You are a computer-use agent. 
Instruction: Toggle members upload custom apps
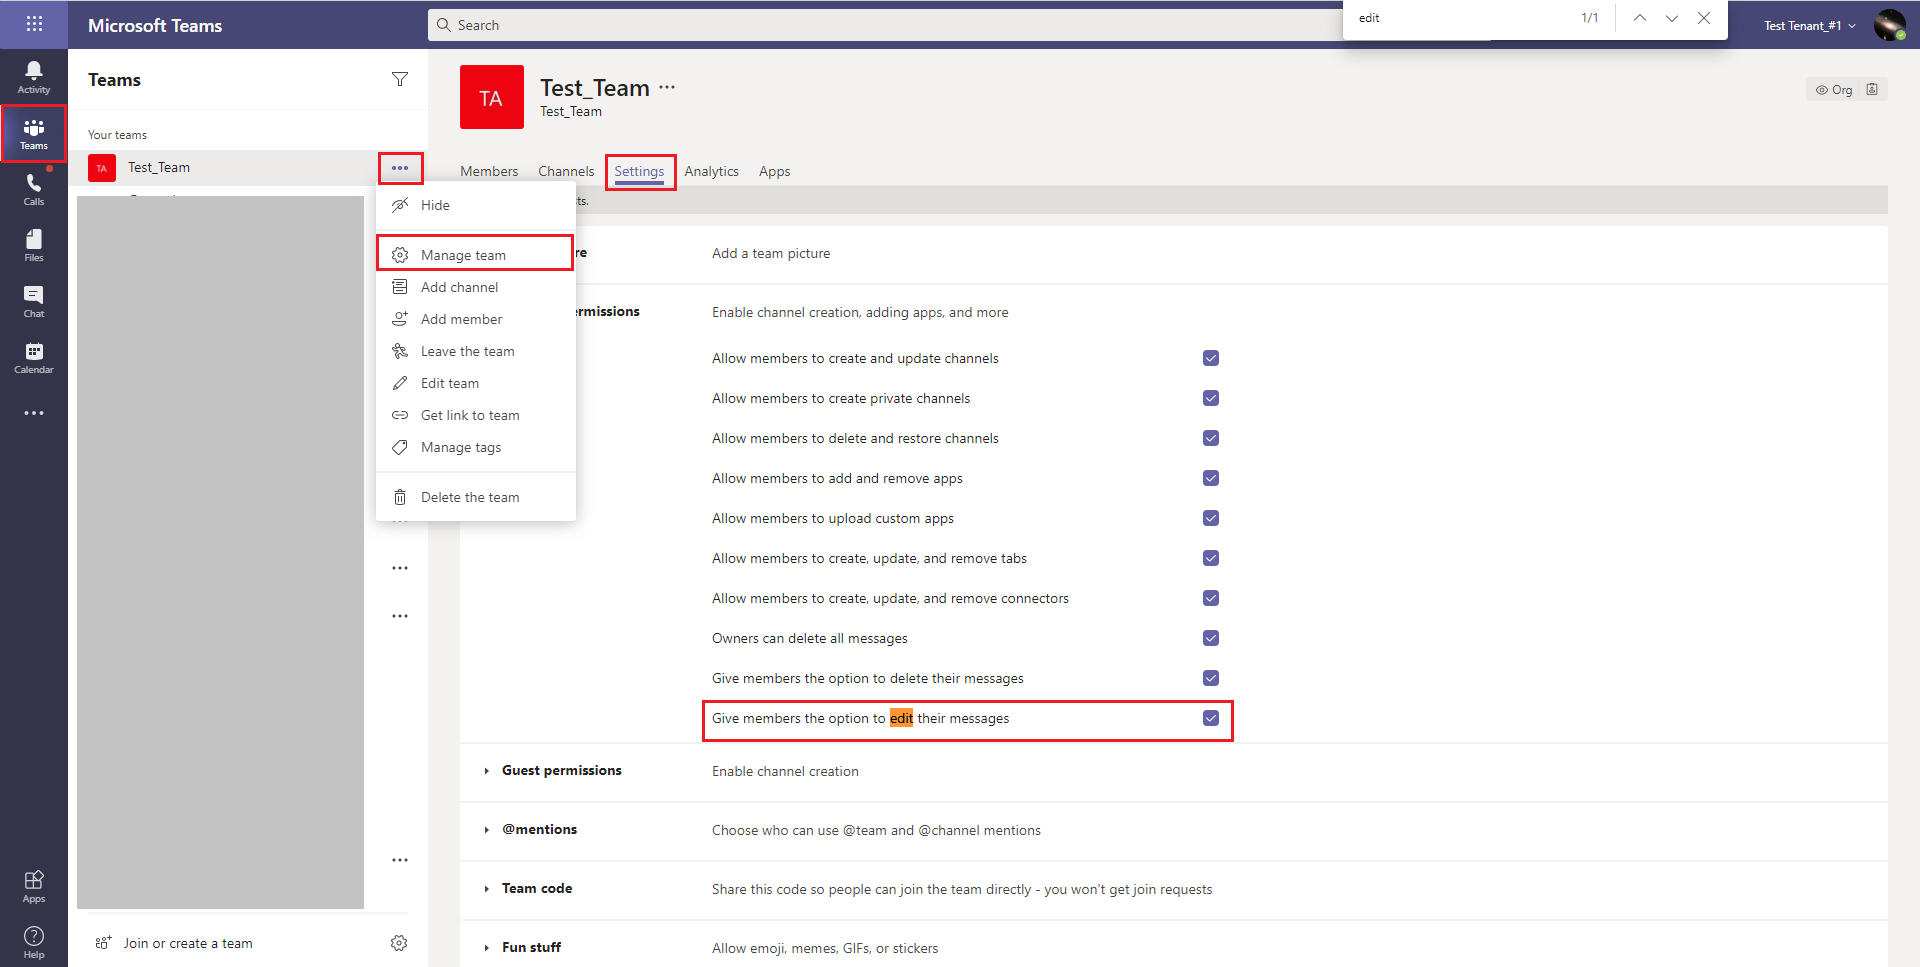point(1211,518)
